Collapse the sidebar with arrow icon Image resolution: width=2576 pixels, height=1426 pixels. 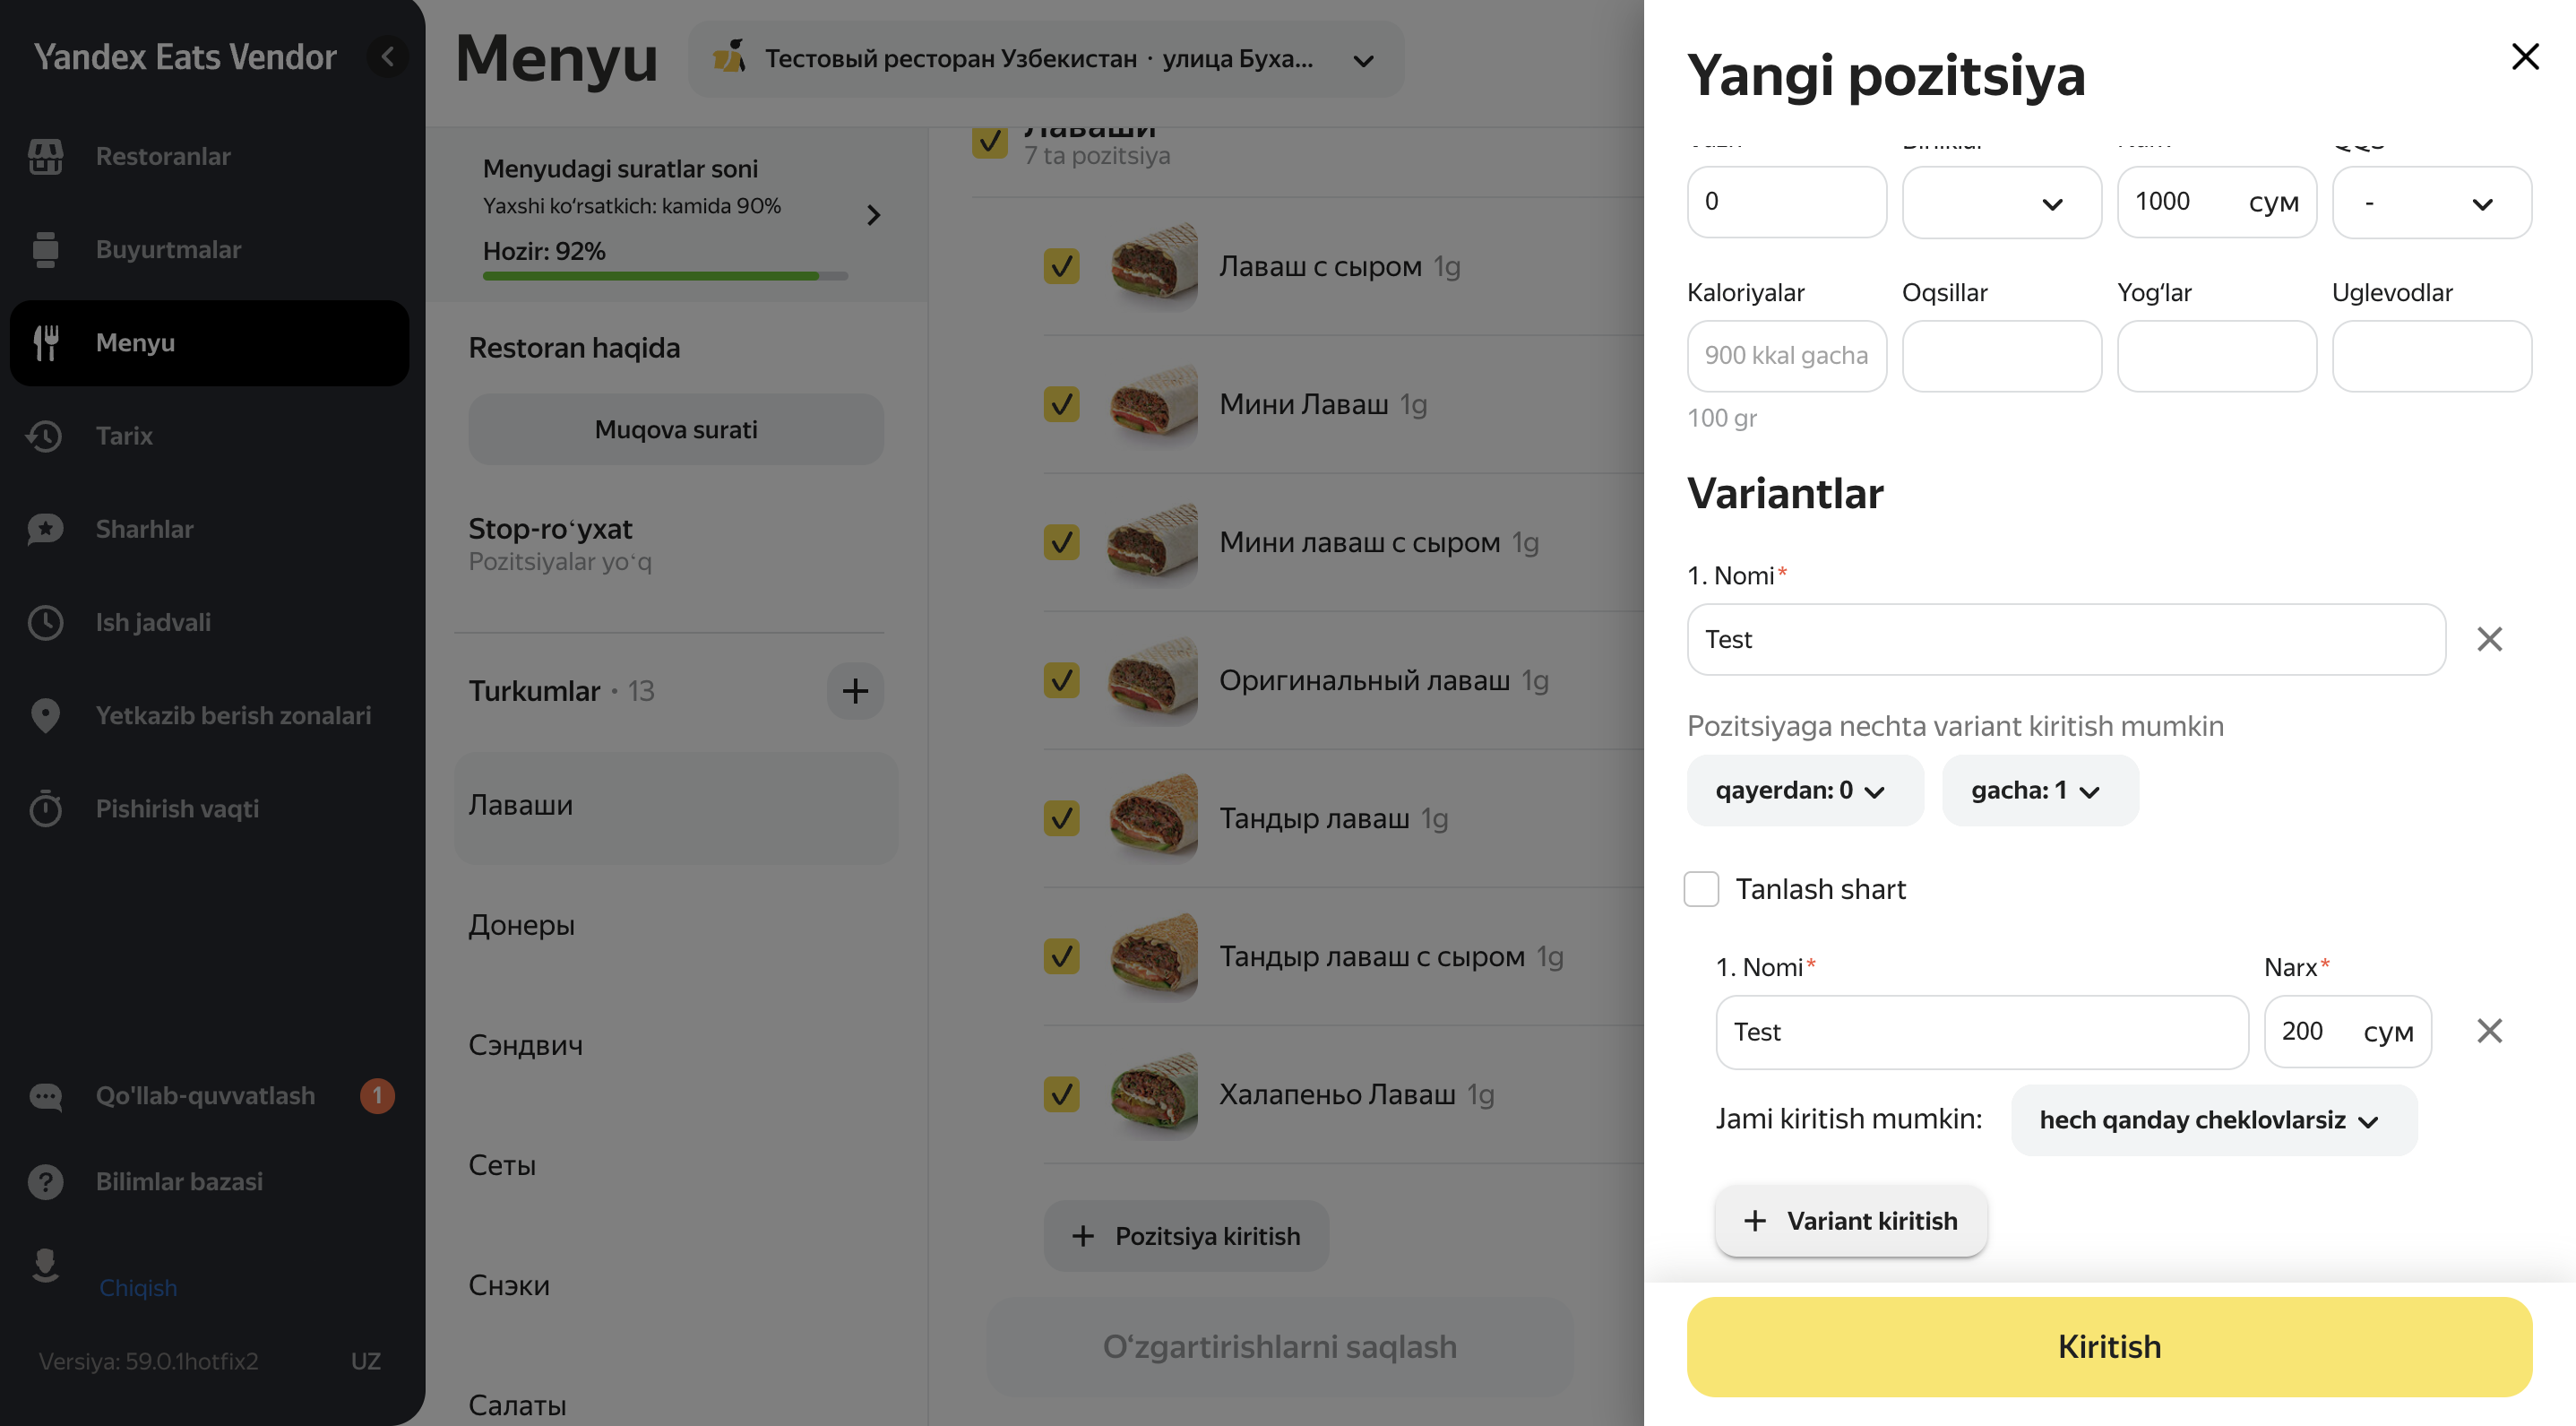click(388, 57)
